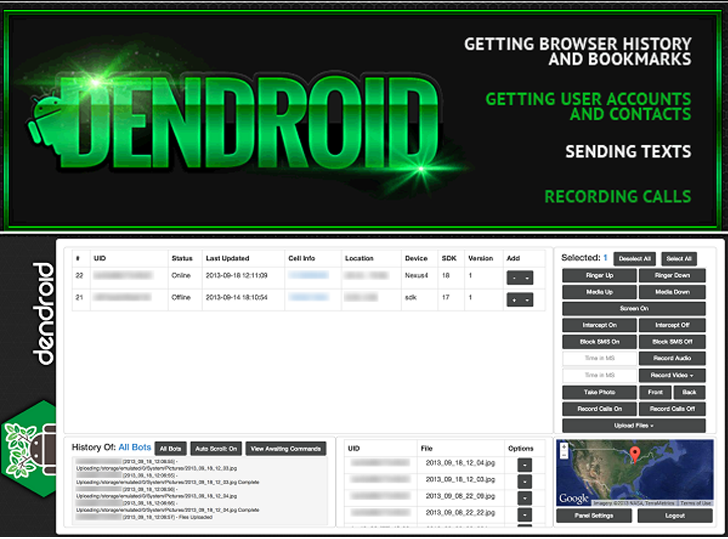This screenshot has height=539, width=728.
Task: Open options dropdown for 2013_09_18_12_03.jpg
Action: [525, 481]
